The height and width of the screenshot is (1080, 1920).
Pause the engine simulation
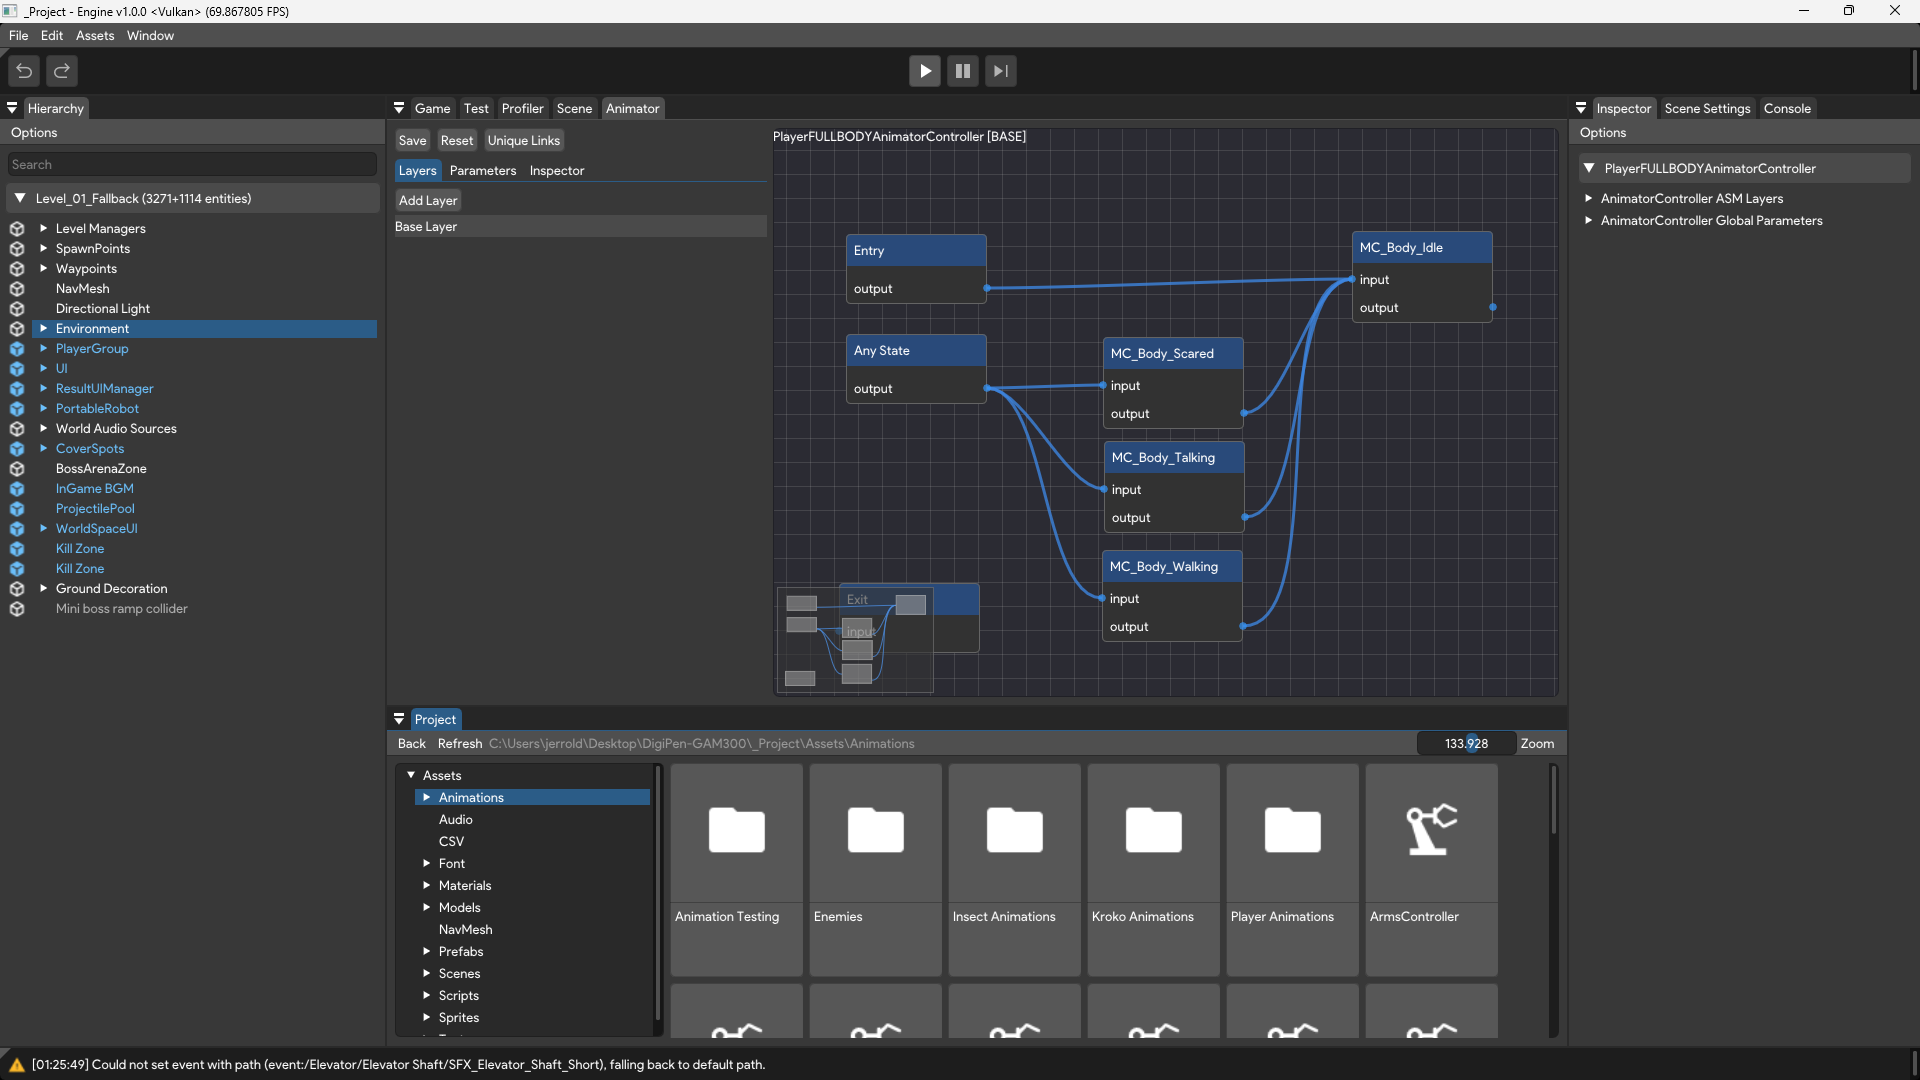(x=963, y=71)
